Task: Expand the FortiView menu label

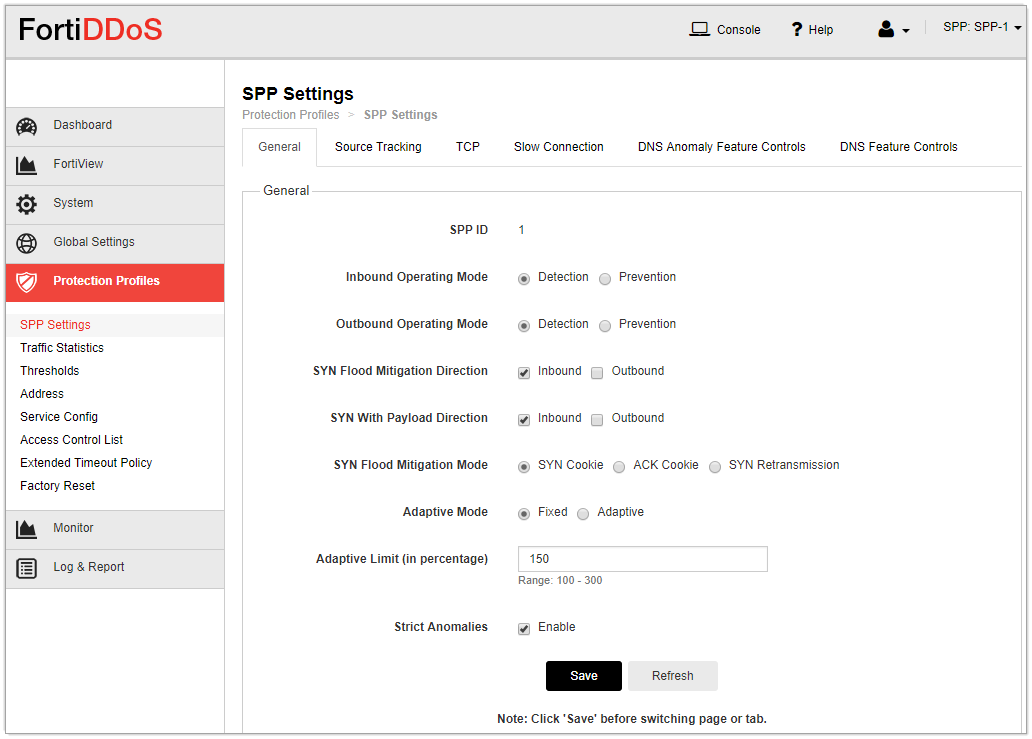Action: [78, 164]
